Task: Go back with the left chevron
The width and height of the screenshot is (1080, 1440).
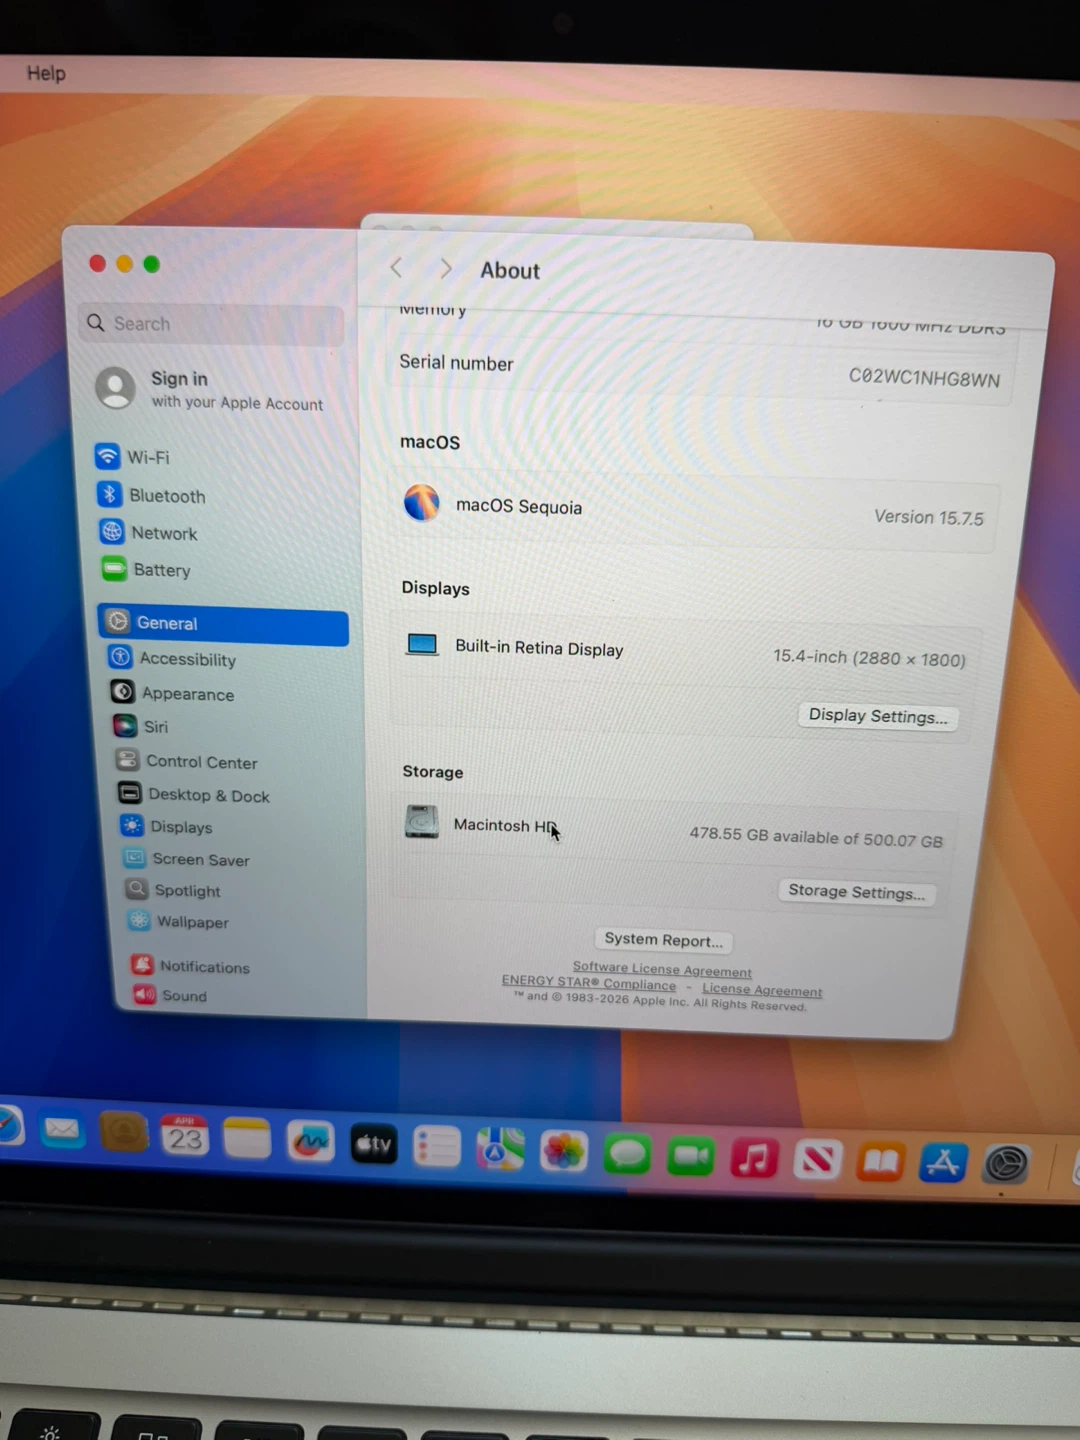Action: (x=396, y=268)
